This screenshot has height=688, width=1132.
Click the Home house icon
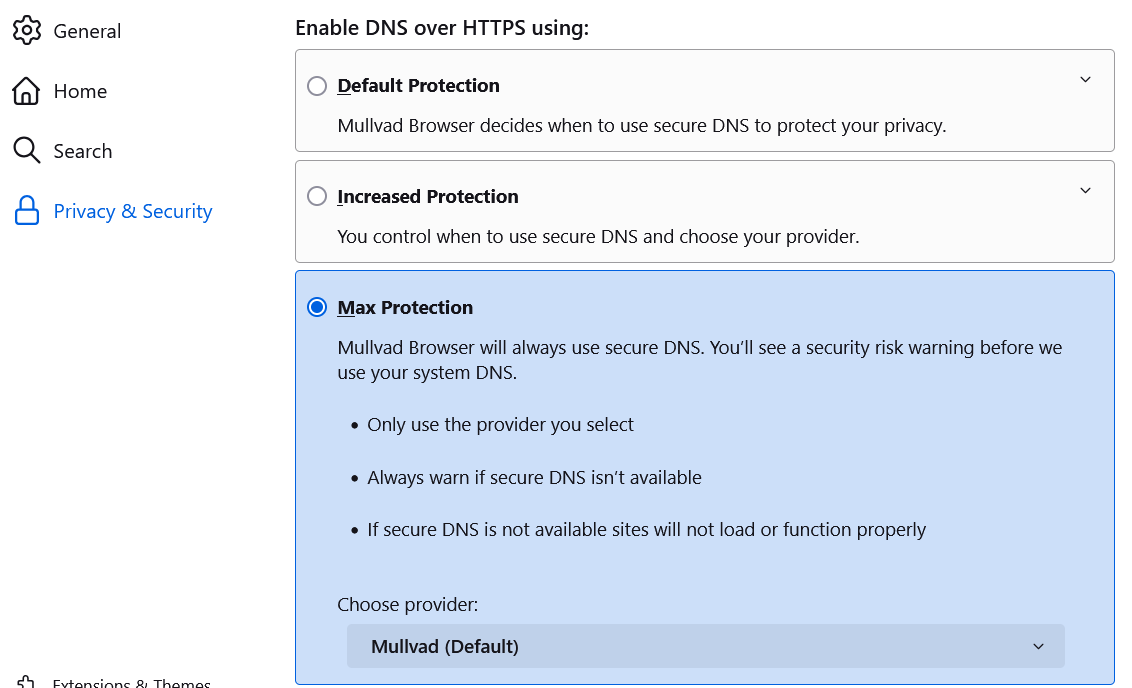pyautogui.click(x=26, y=91)
